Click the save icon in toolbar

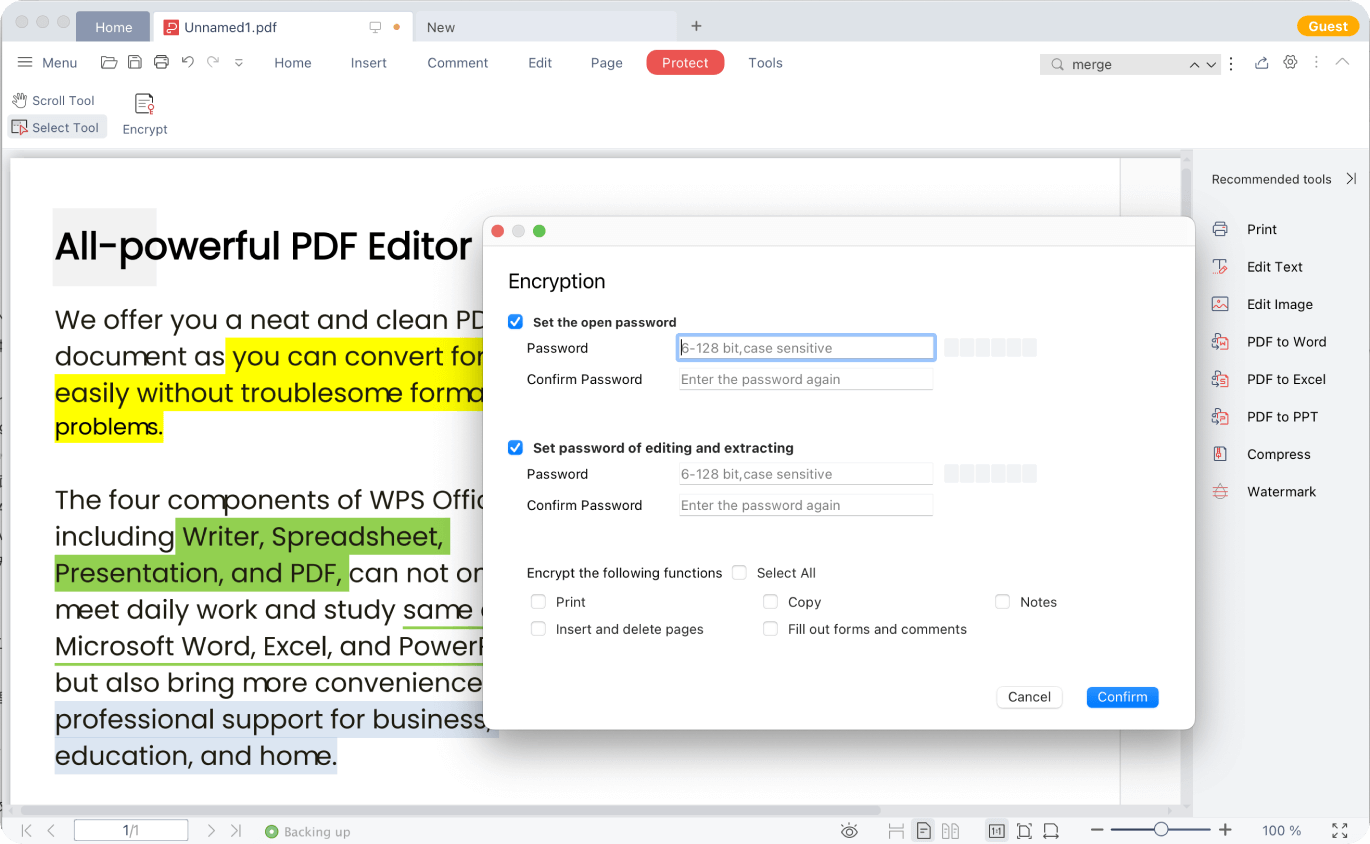coord(135,63)
